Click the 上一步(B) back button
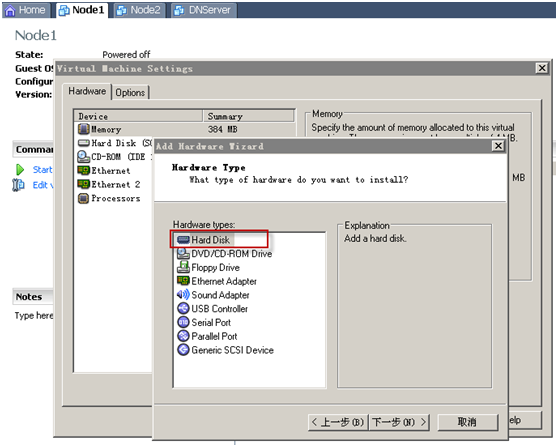This screenshot has width=558, height=447. (338, 422)
